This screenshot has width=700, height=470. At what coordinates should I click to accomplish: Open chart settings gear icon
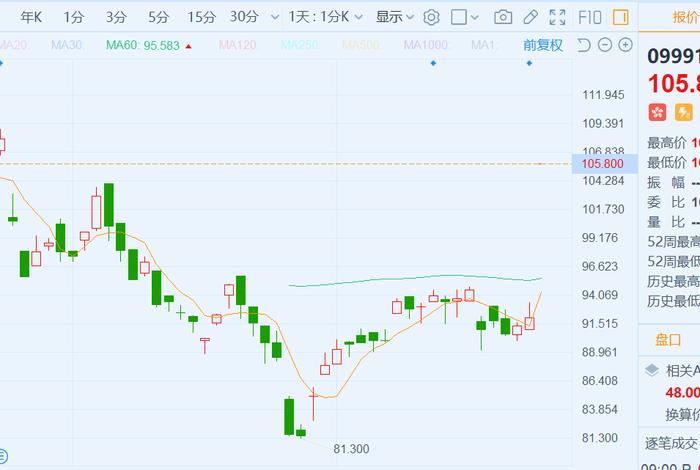(x=431, y=17)
